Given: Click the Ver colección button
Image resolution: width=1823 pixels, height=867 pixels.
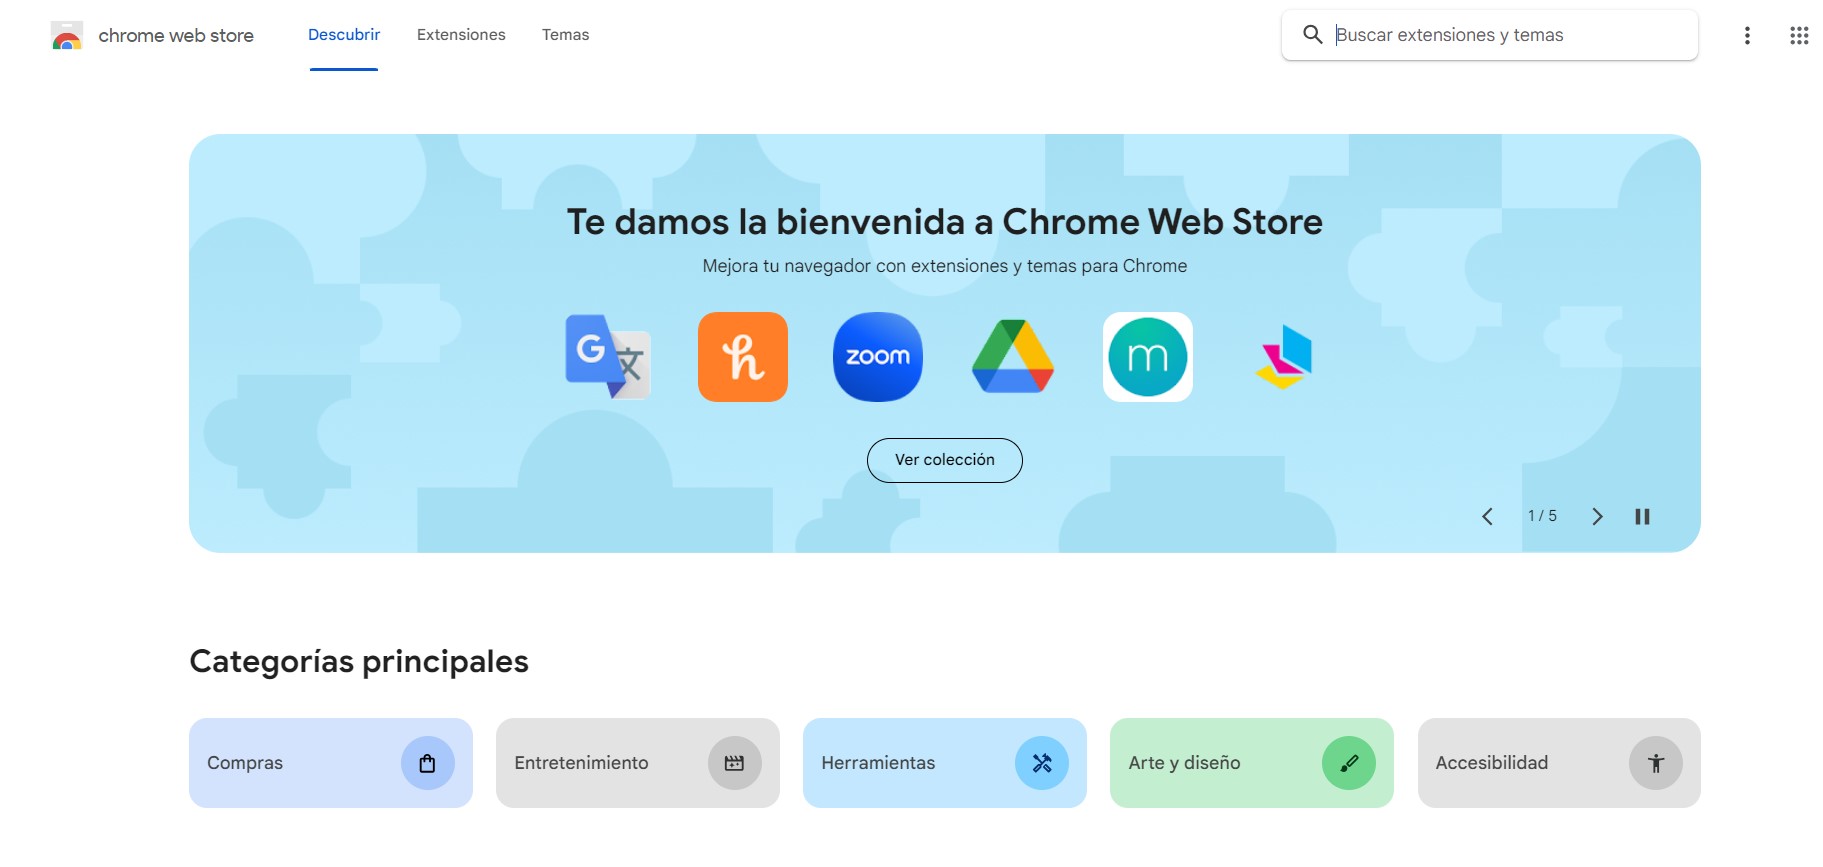Looking at the screenshot, I should [x=945, y=460].
